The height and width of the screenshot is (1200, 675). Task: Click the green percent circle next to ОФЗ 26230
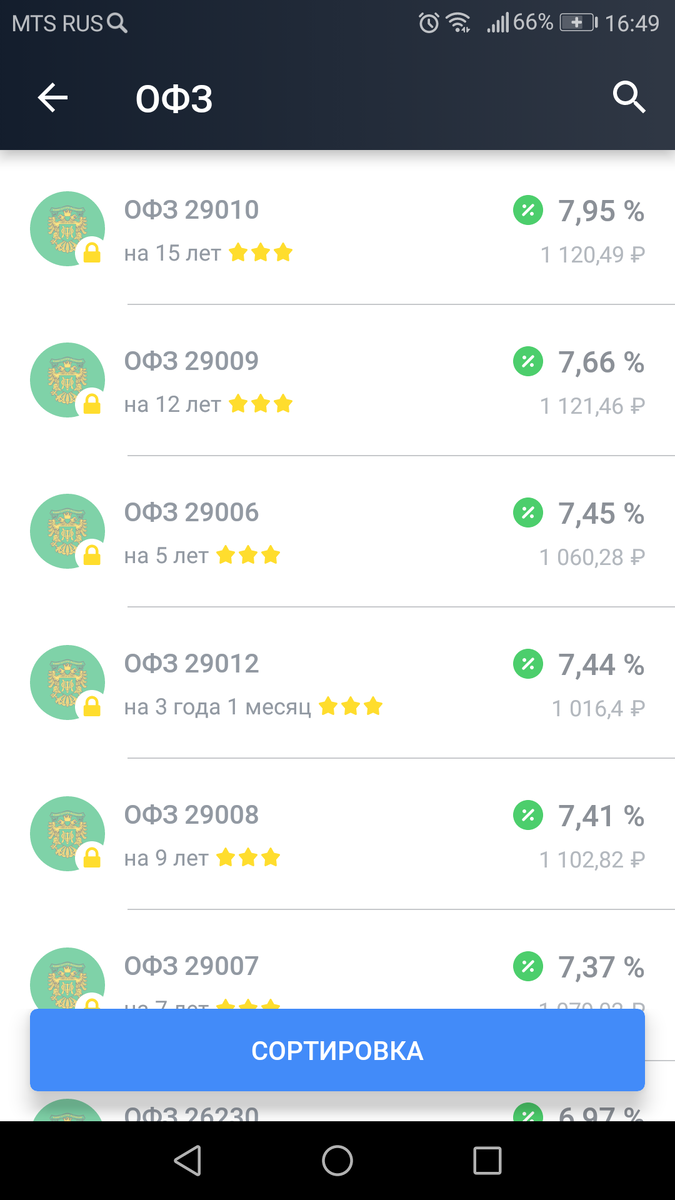527,1115
